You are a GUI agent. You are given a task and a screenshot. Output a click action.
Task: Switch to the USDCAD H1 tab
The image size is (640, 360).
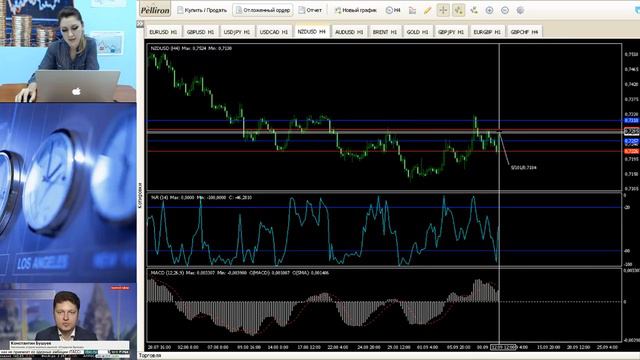(274, 32)
